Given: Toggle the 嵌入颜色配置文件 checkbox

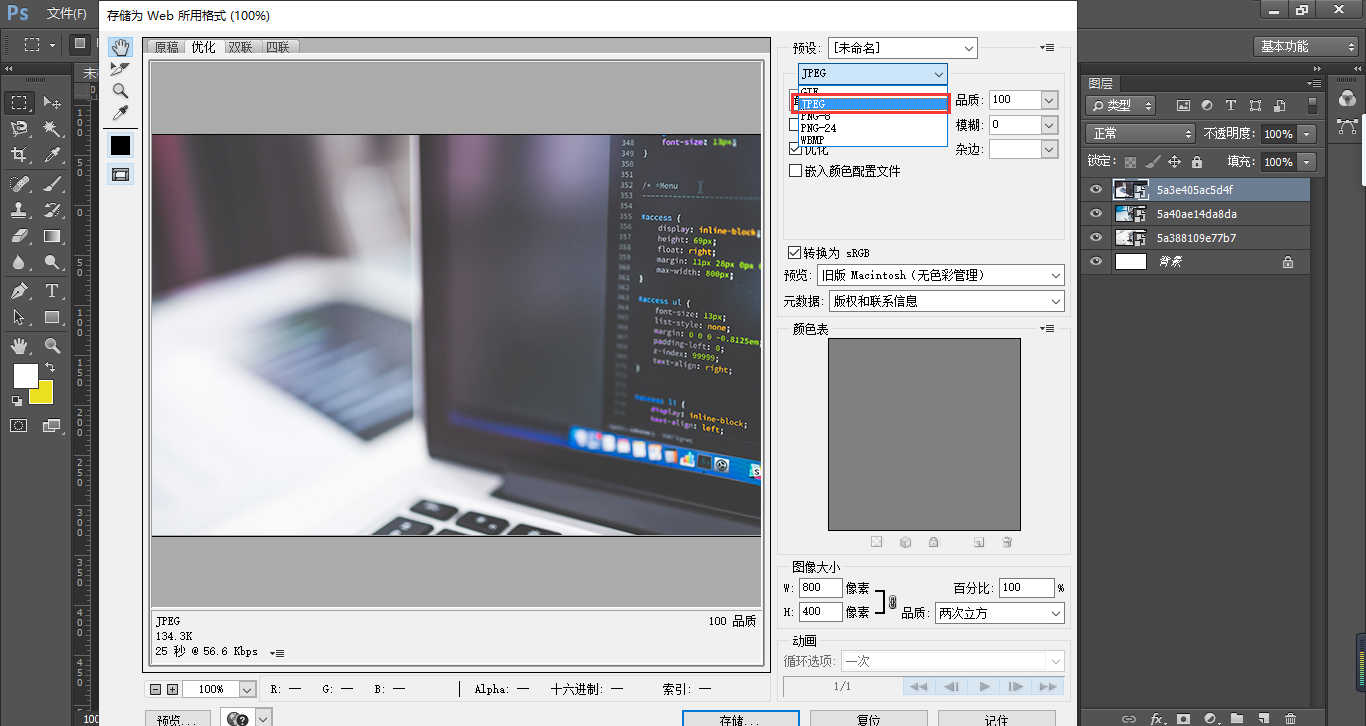Looking at the screenshot, I should coord(796,171).
